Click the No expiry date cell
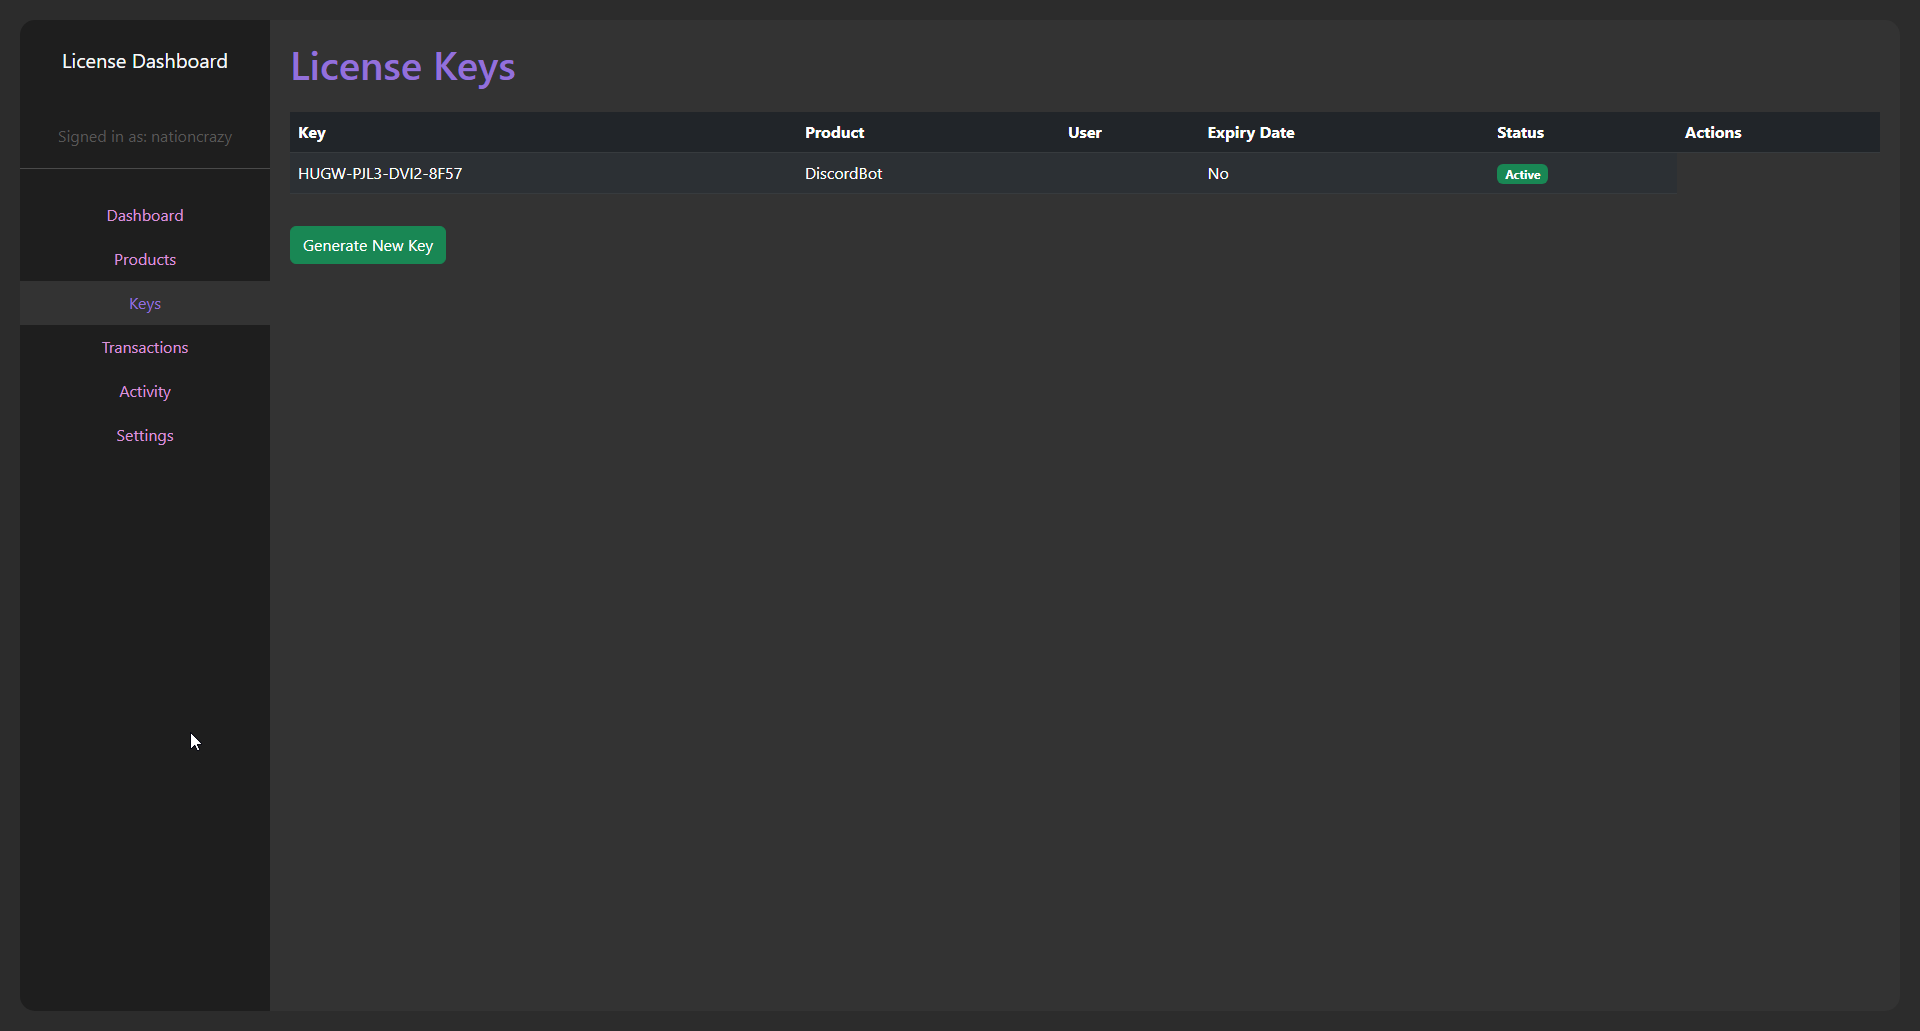This screenshot has width=1920, height=1031. (1217, 174)
